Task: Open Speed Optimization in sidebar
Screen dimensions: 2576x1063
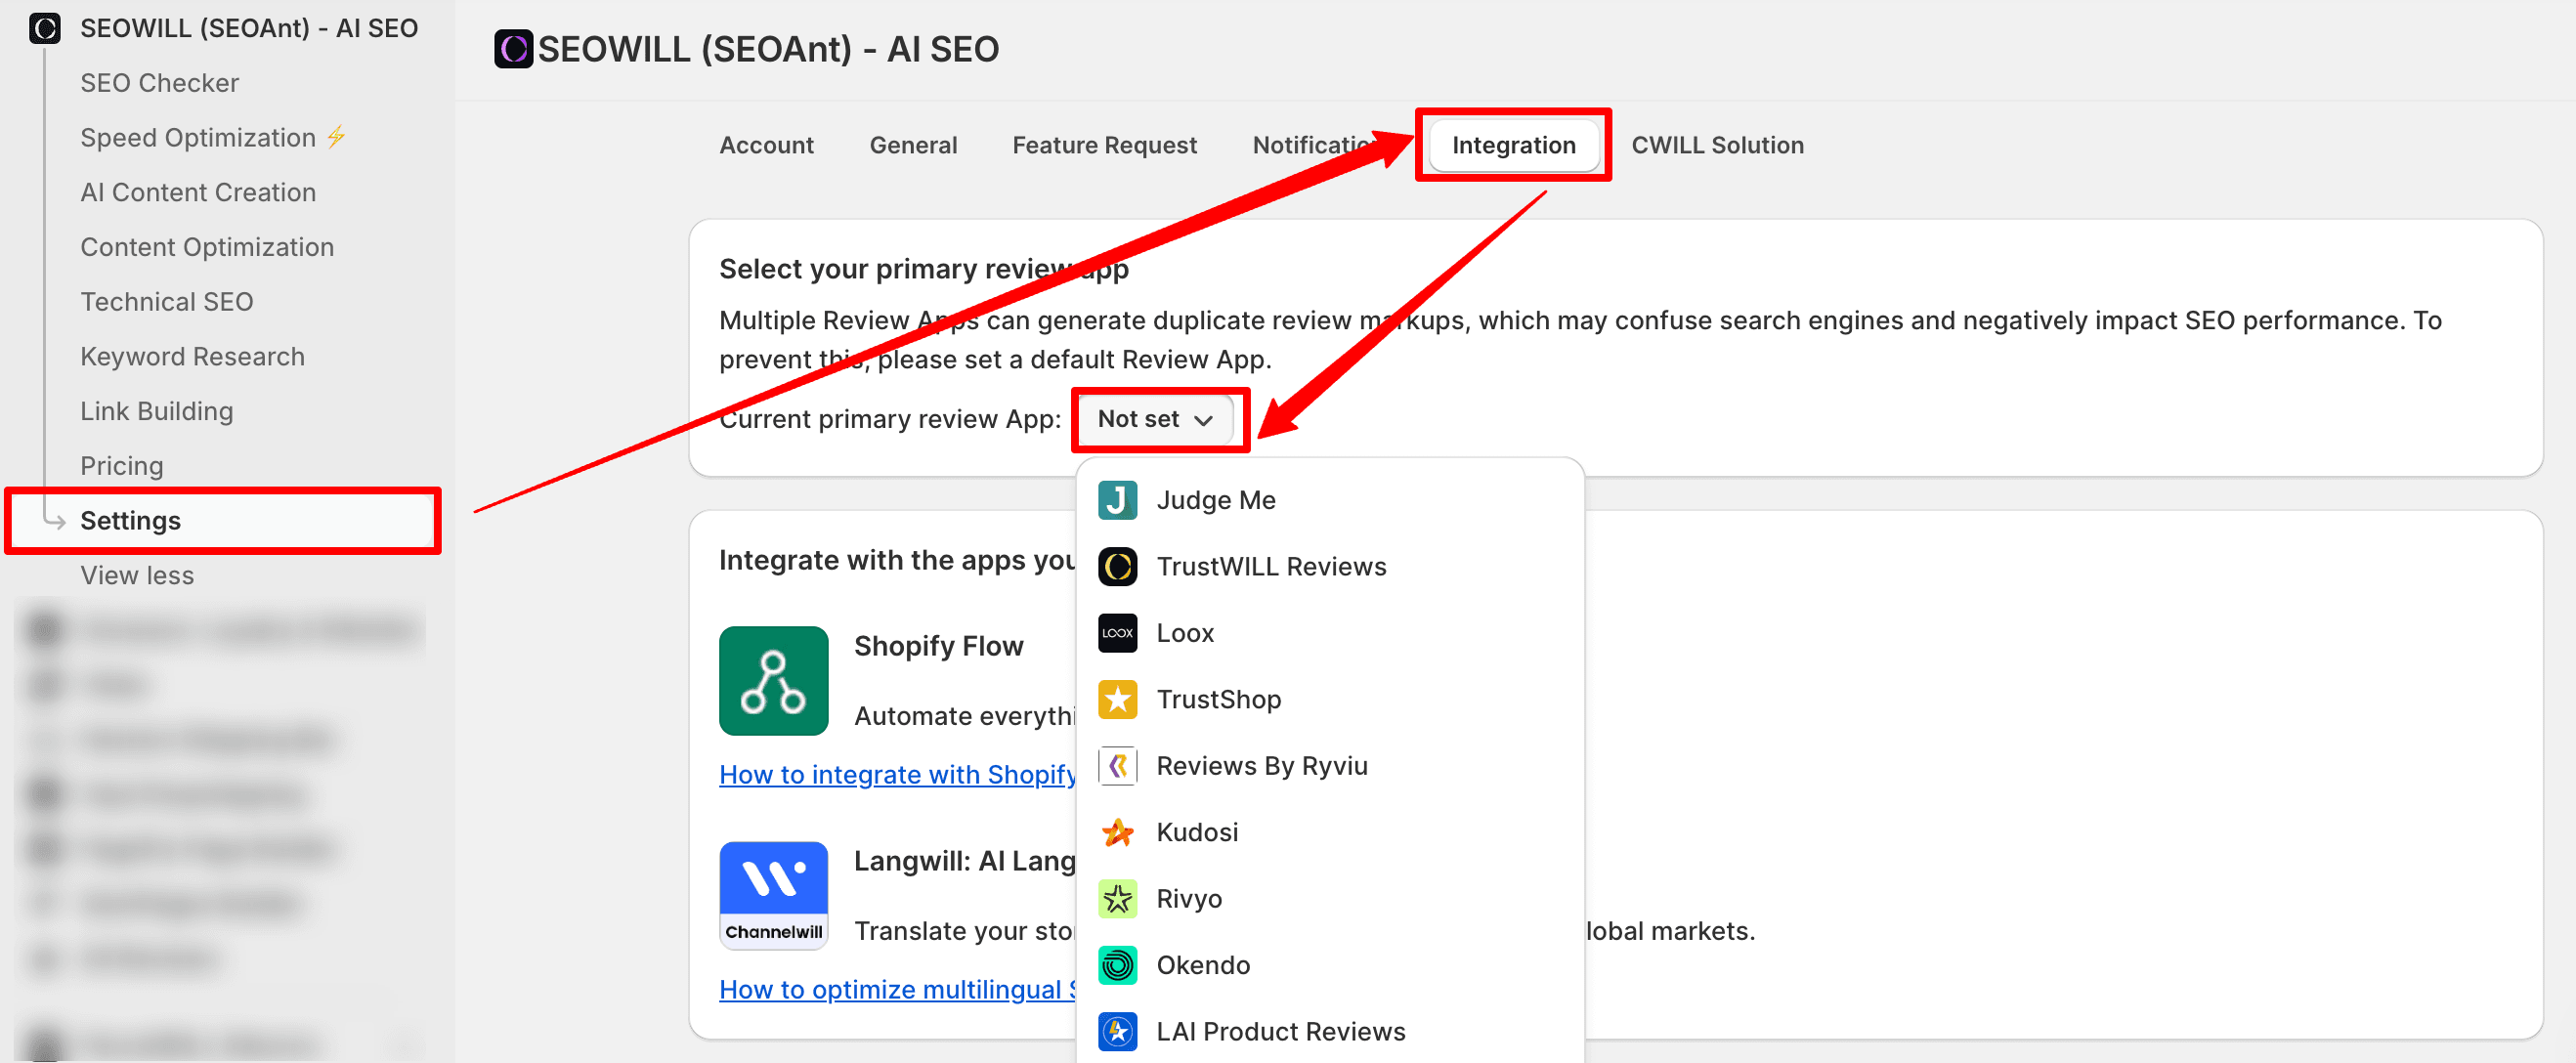Action: click(x=198, y=137)
